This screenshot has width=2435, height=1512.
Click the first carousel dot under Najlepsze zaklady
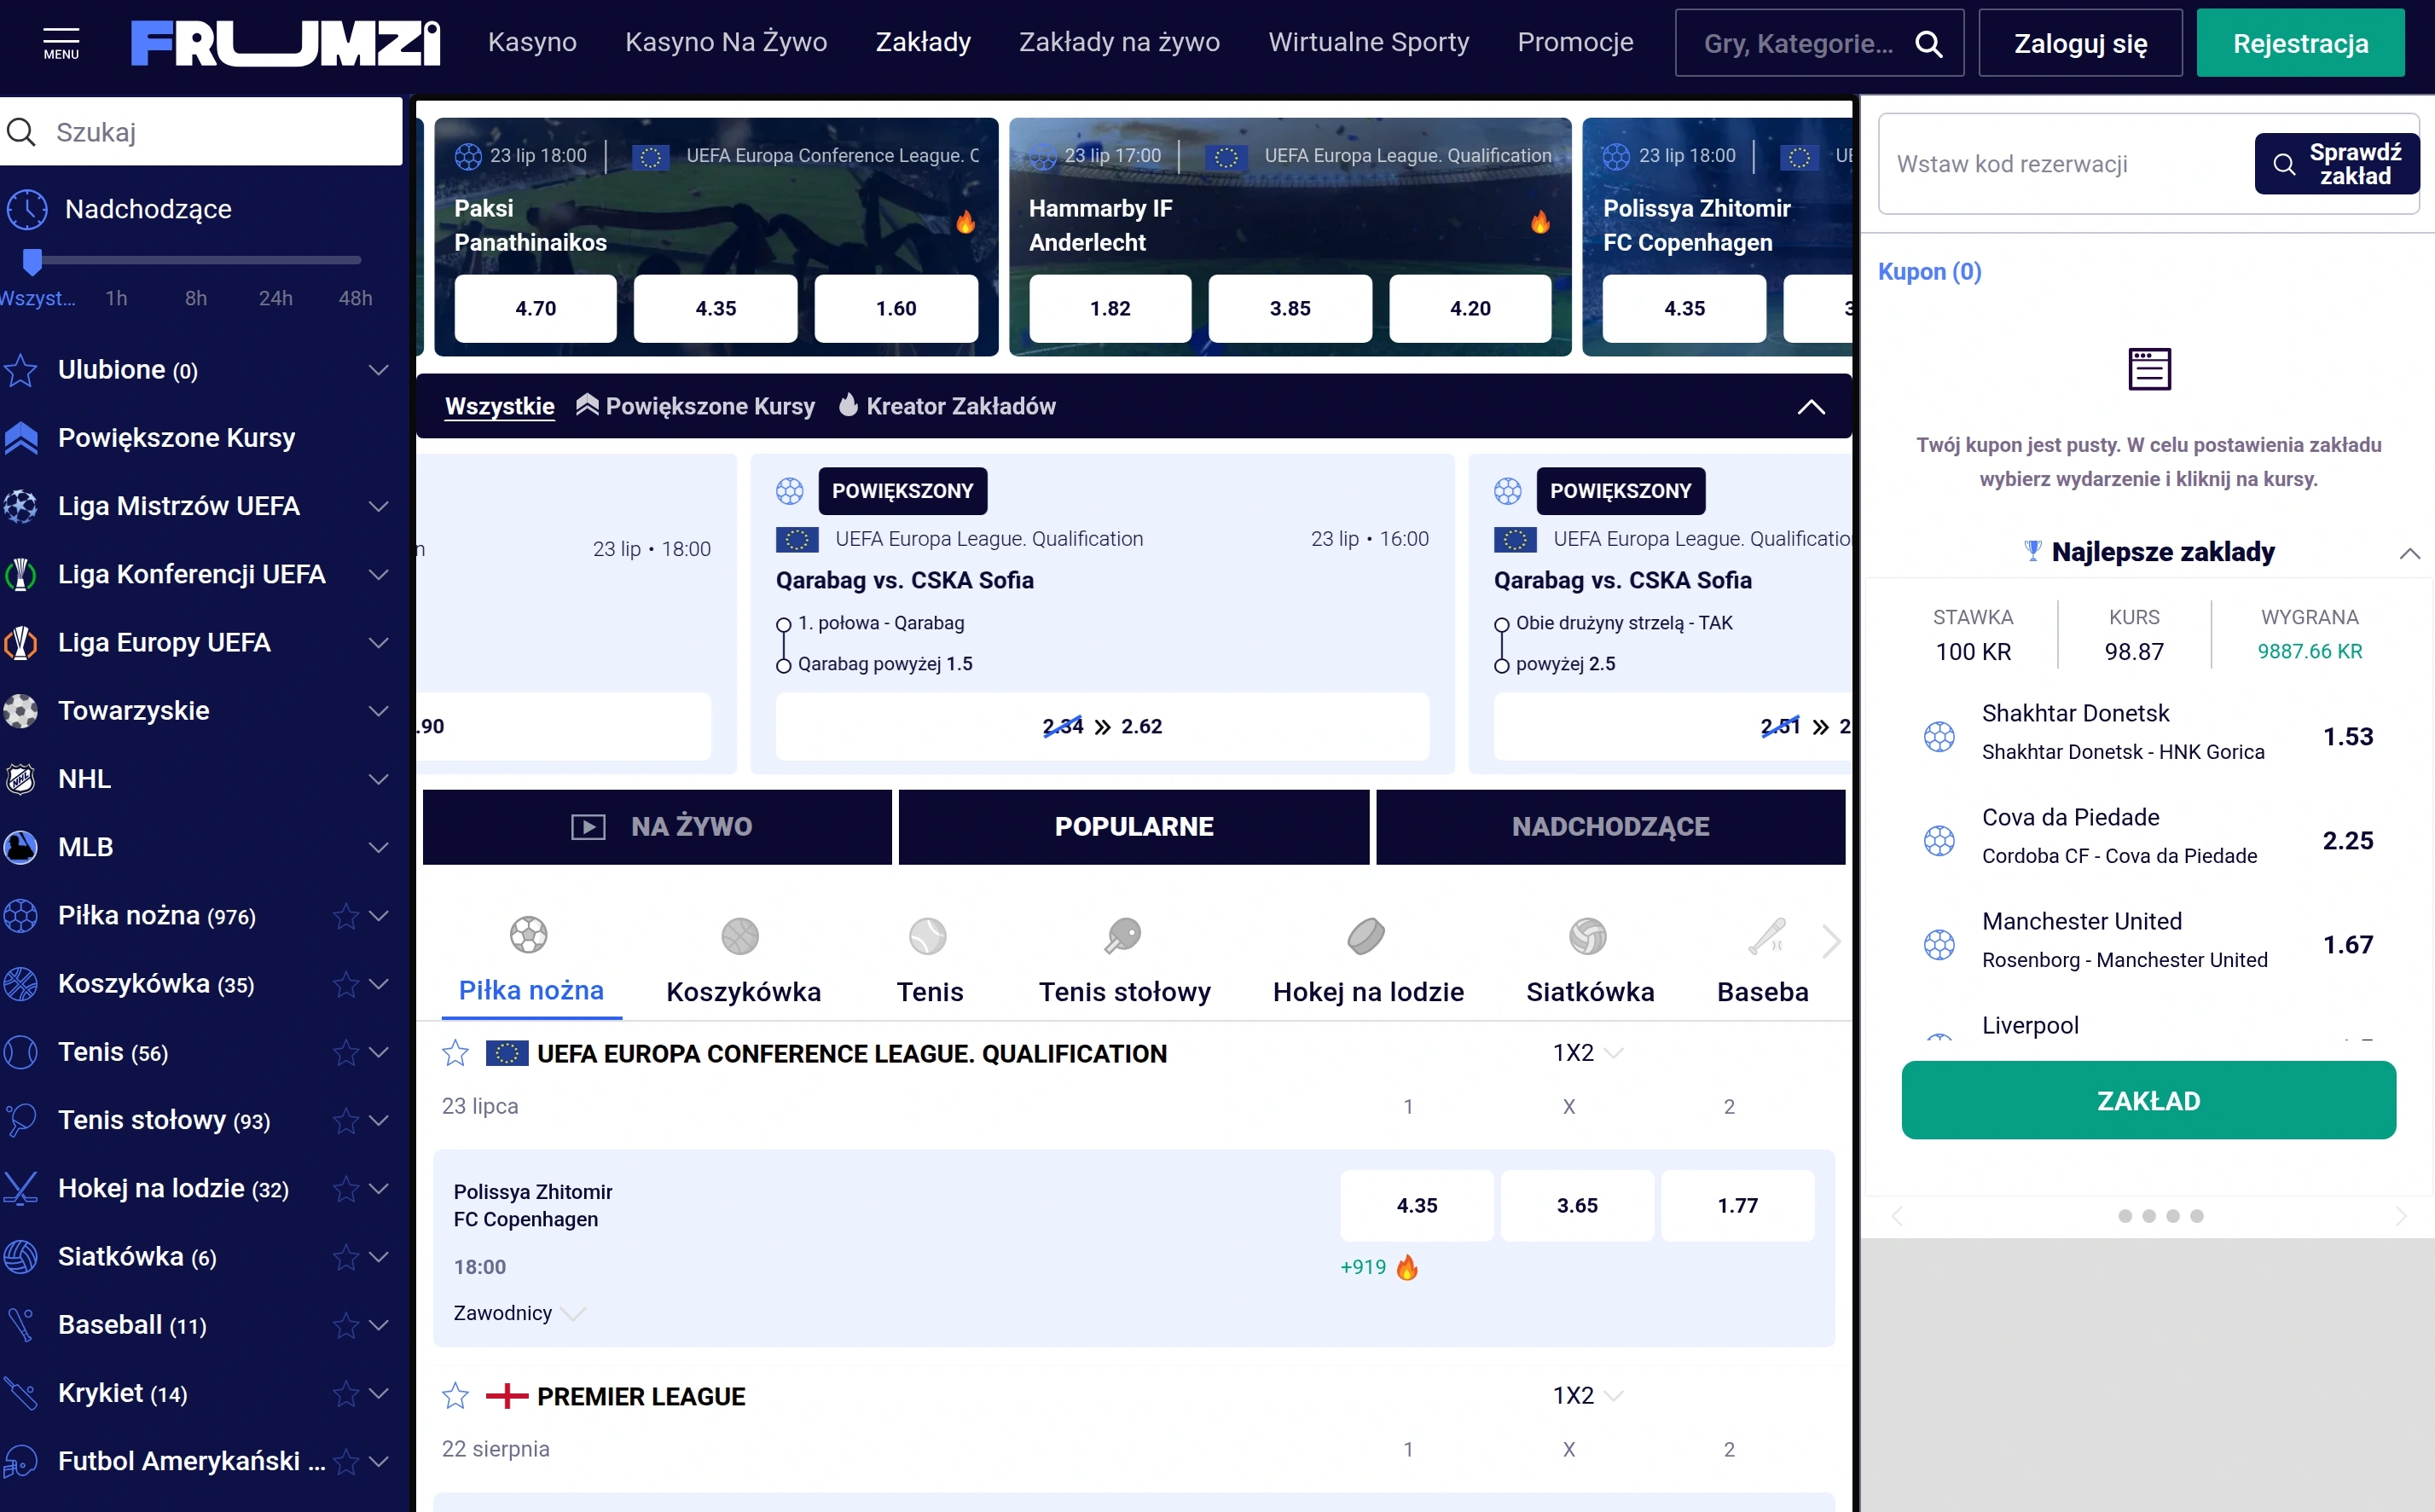coord(2125,1216)
